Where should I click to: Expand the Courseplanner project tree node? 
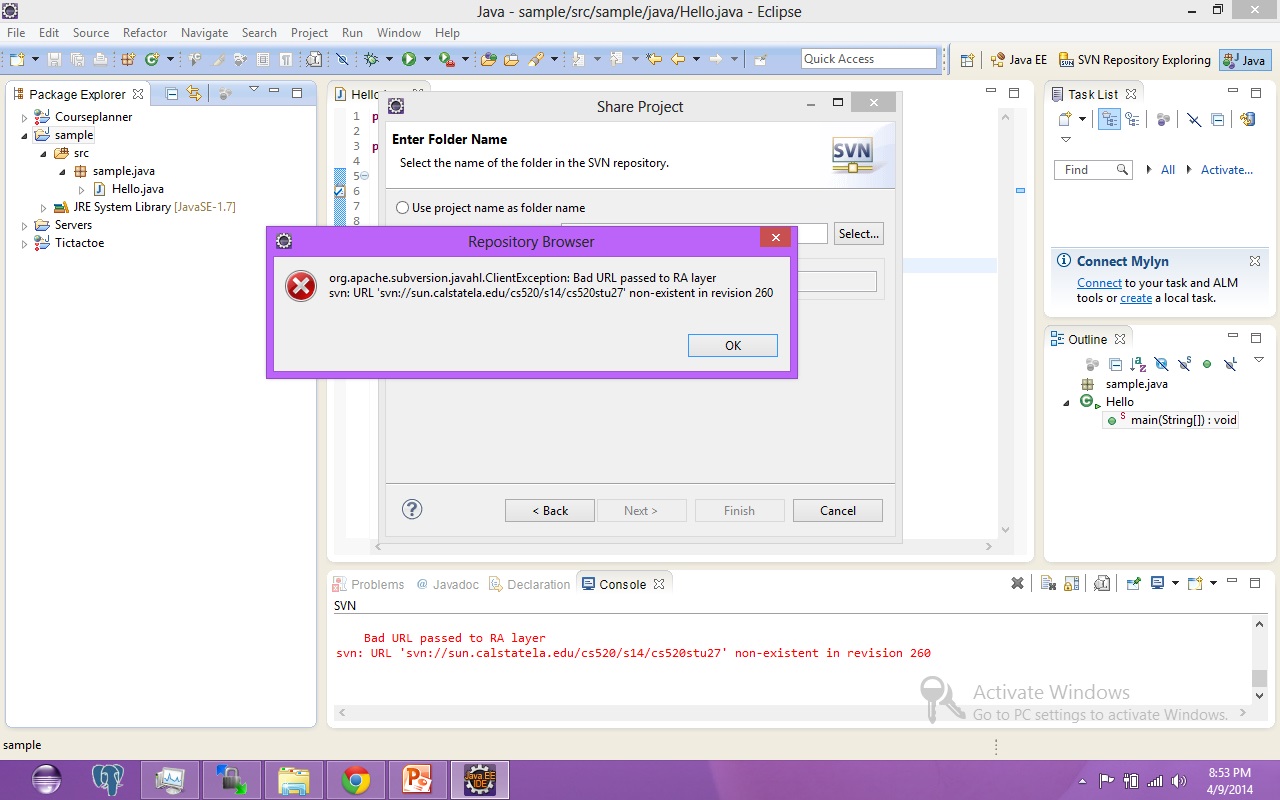[x=25, y=117]
